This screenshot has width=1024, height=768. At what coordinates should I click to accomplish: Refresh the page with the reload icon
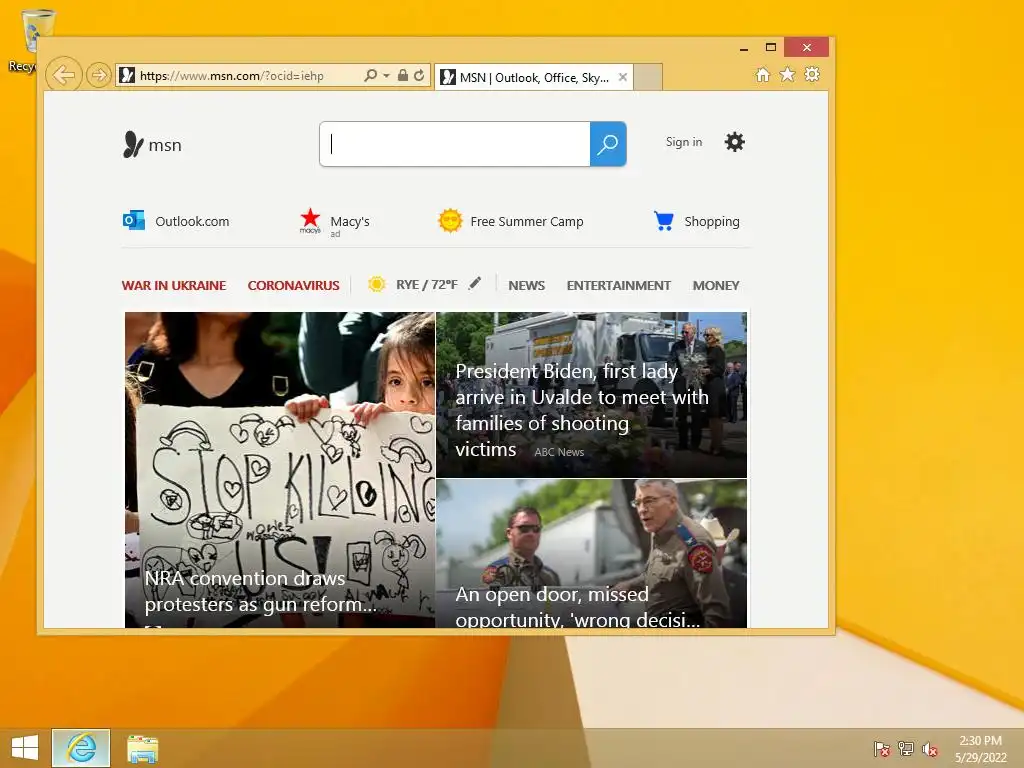tap(419, 75)
